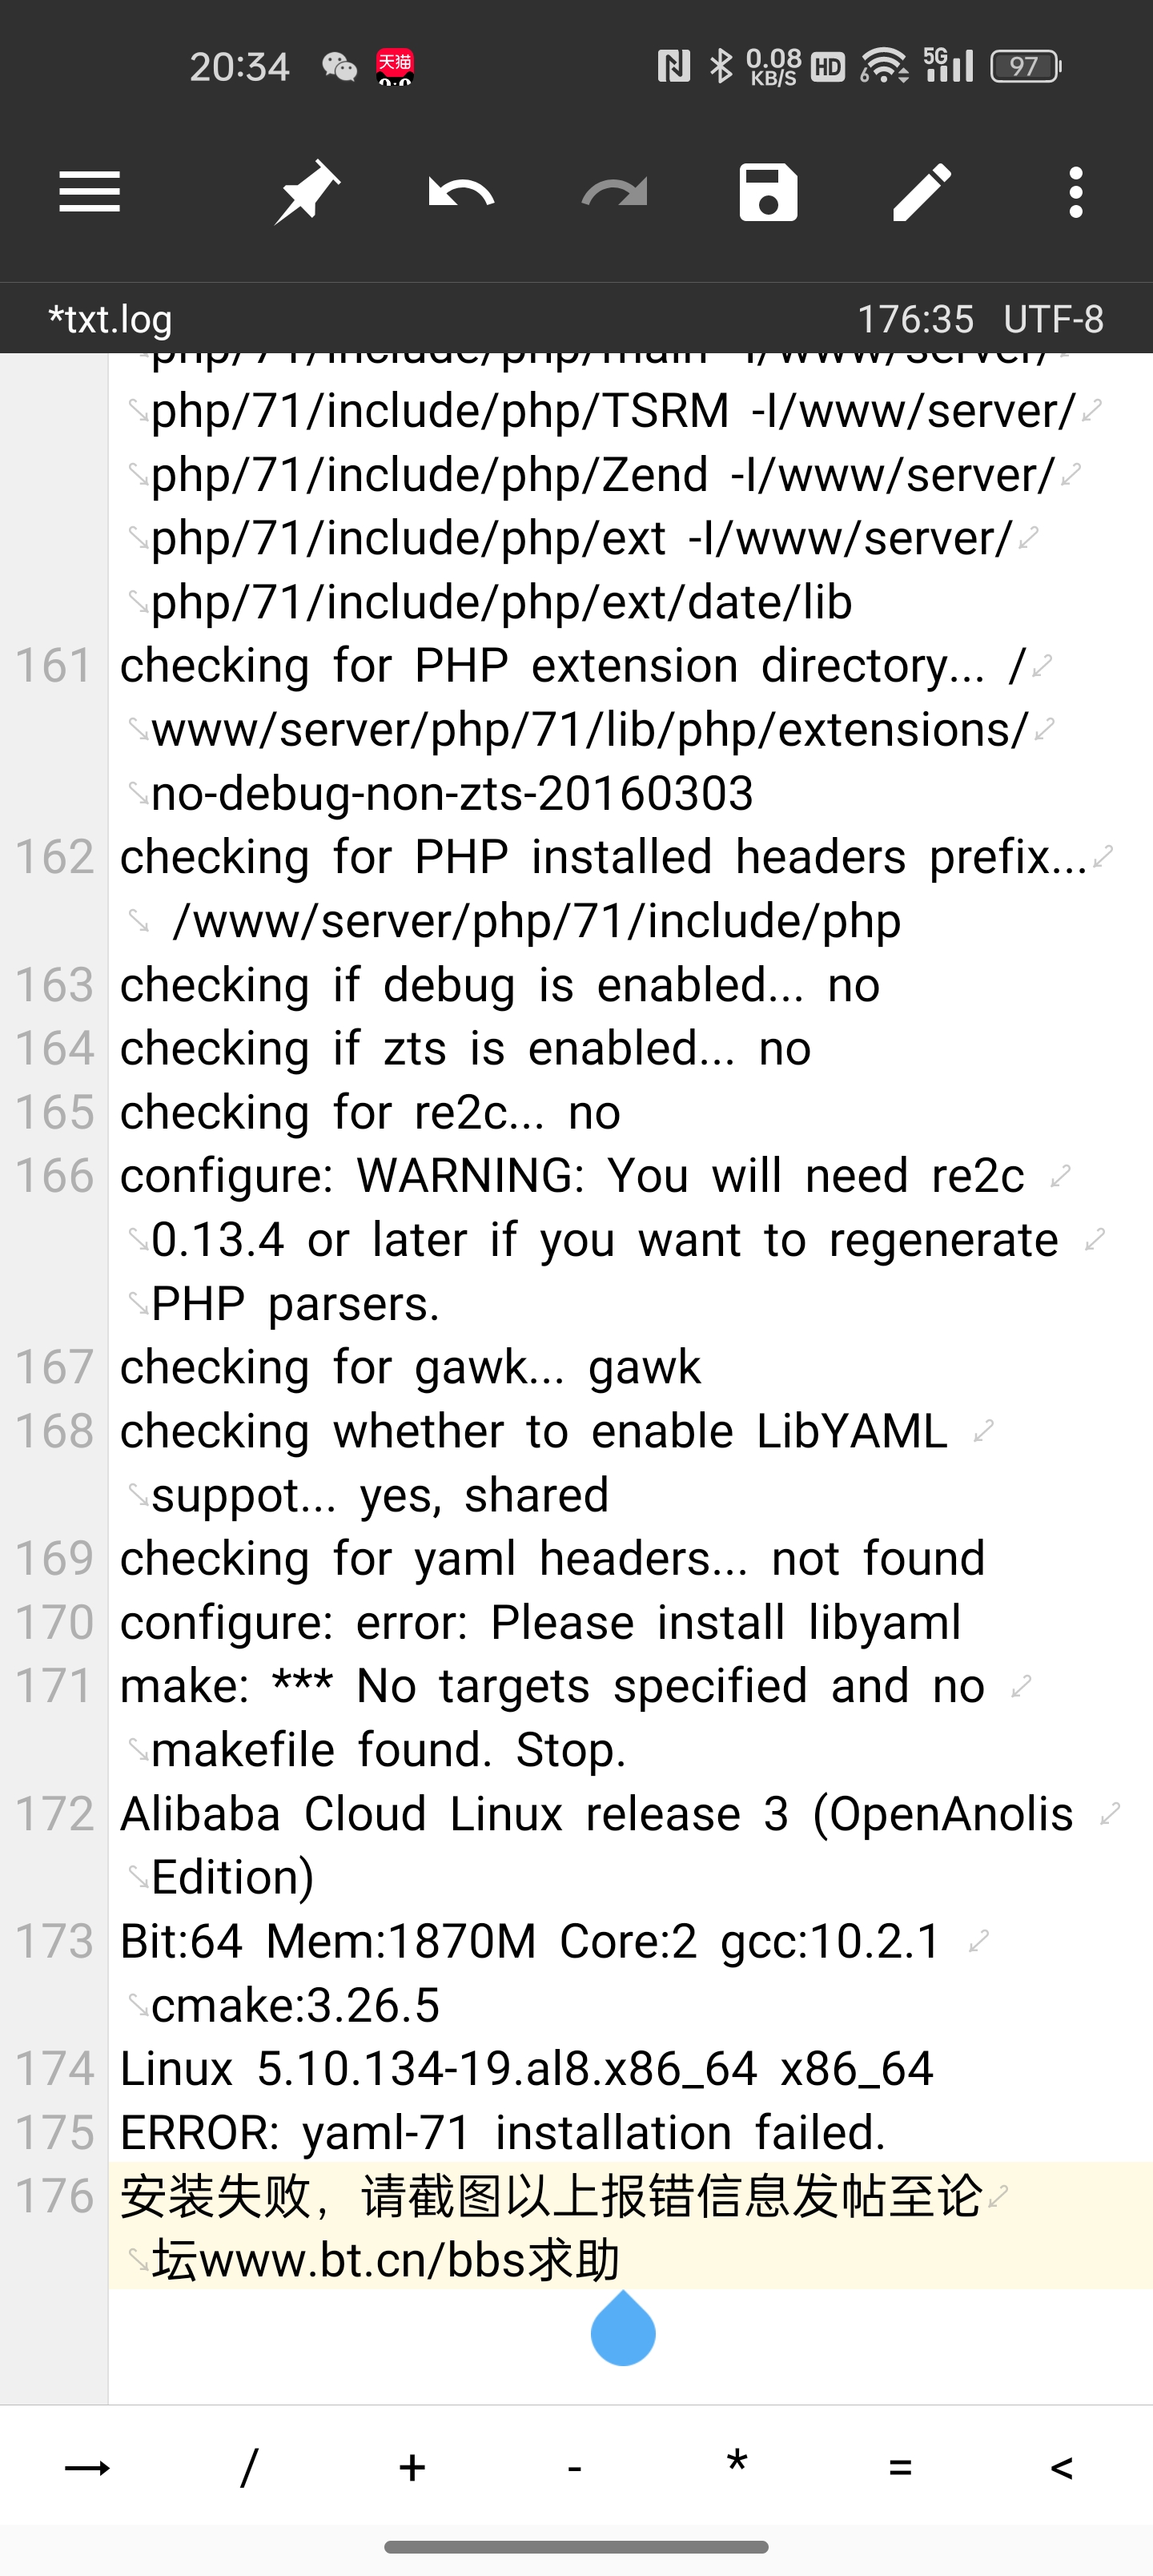Tap the minus symbol key

coord(574,2468)
